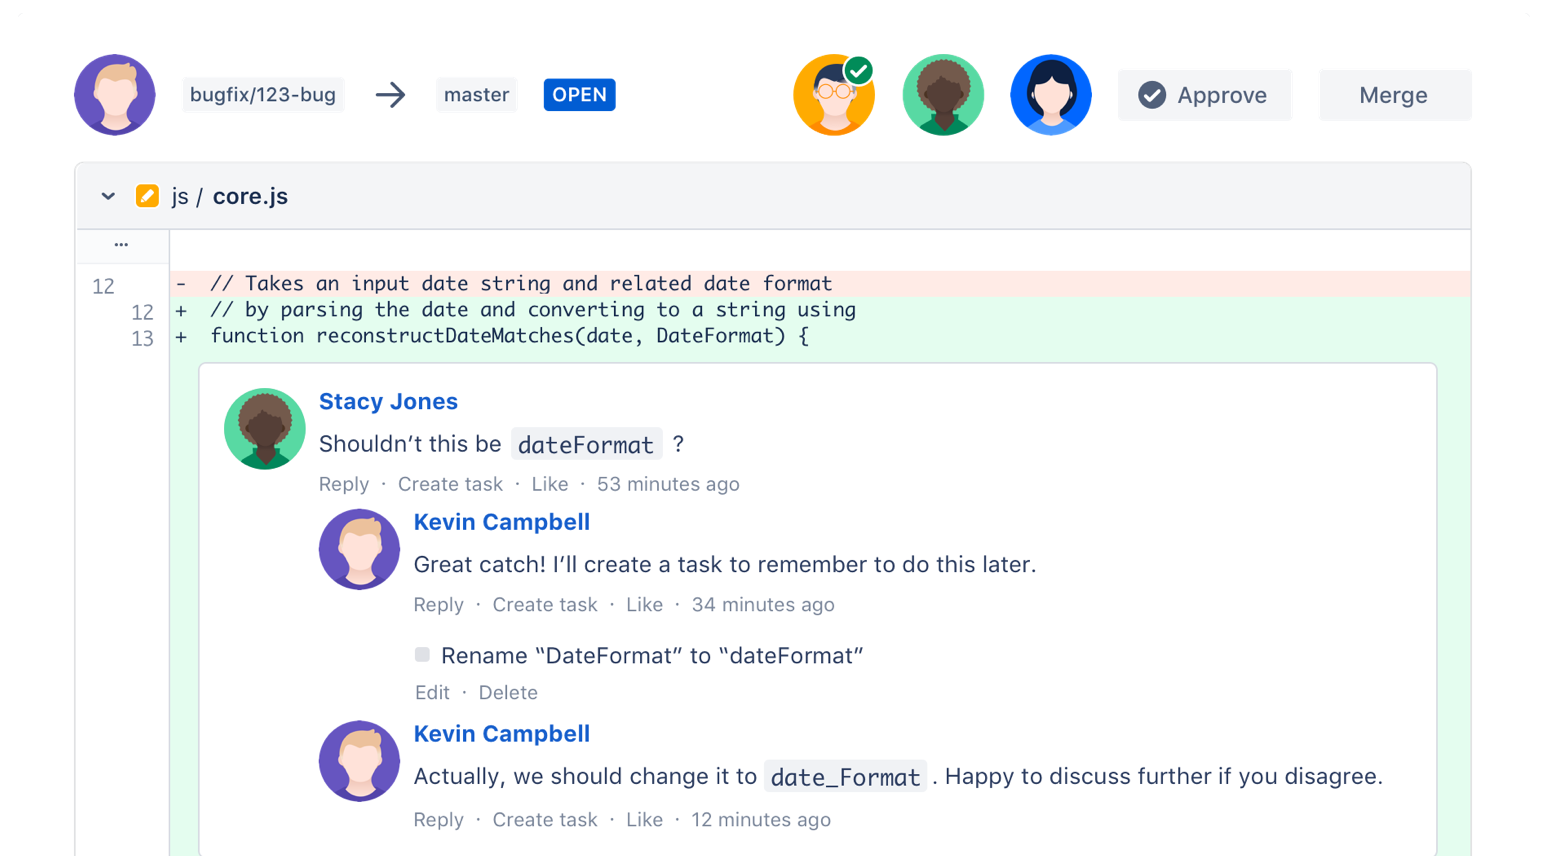Image resolution: width=1543 pixels, height=856 pixels.
Task: Create task from Stacy Jones' comment
Action: [x=450, y=484]
